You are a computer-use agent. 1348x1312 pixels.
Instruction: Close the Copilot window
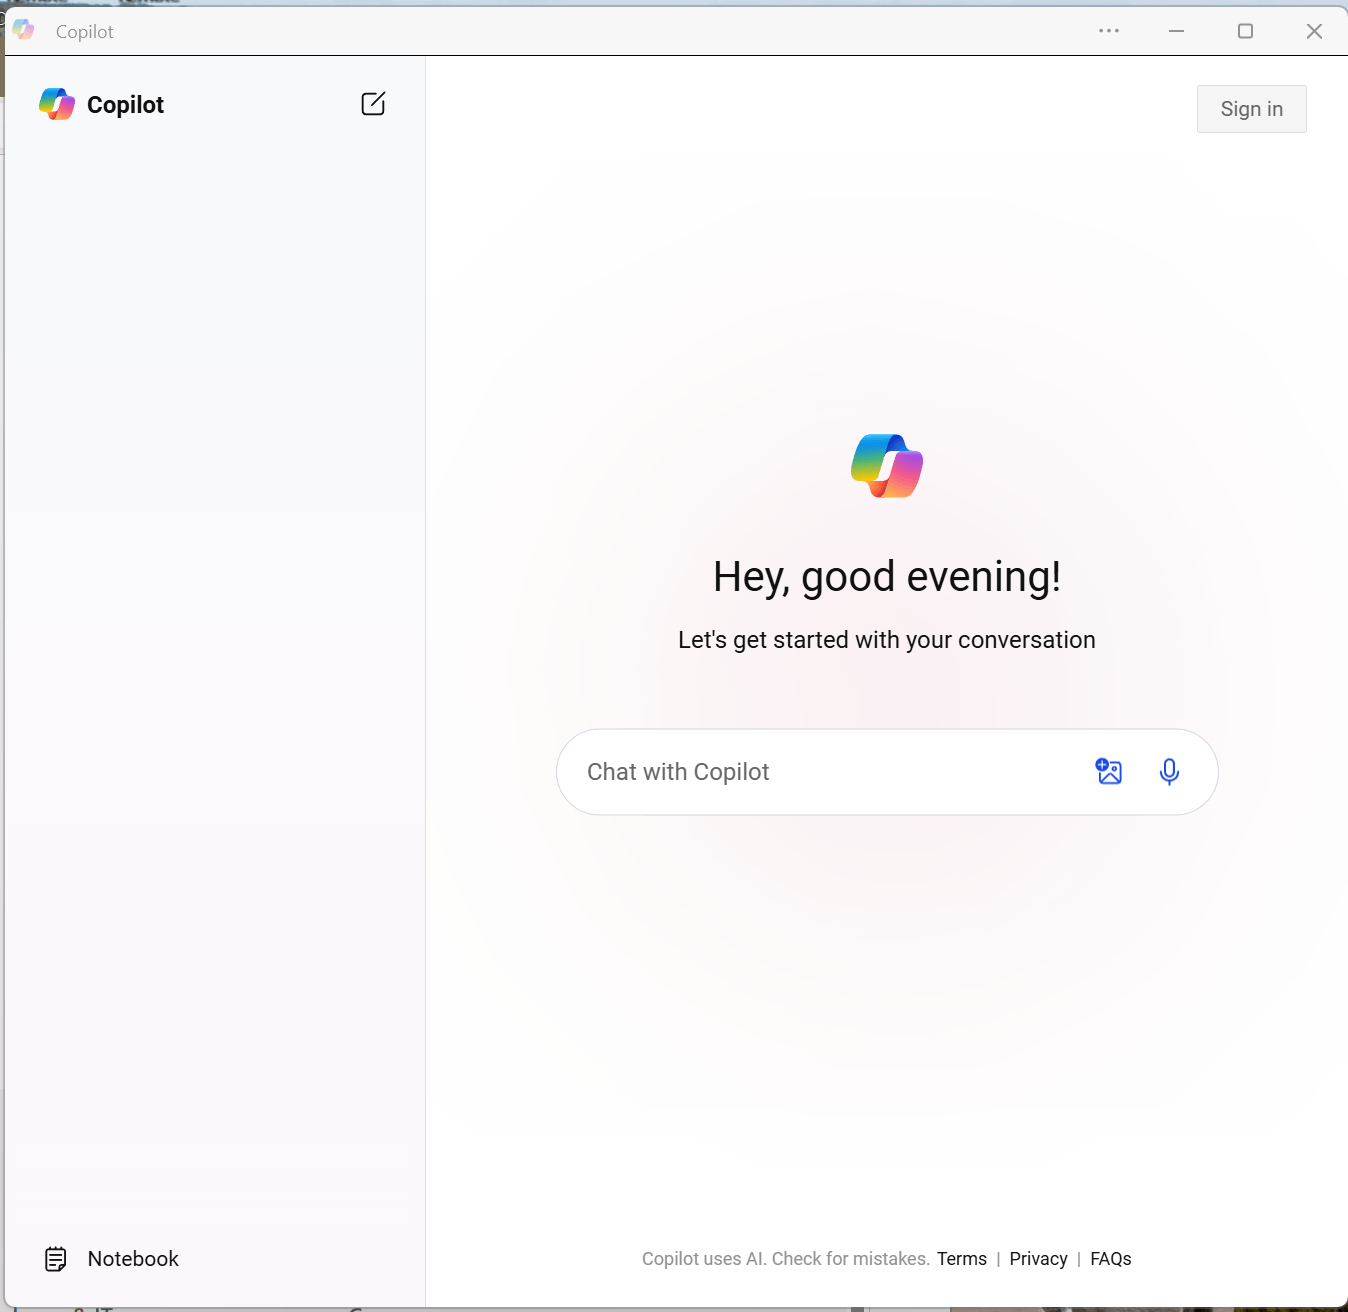pyautogui.click(x=1314, y=31)
